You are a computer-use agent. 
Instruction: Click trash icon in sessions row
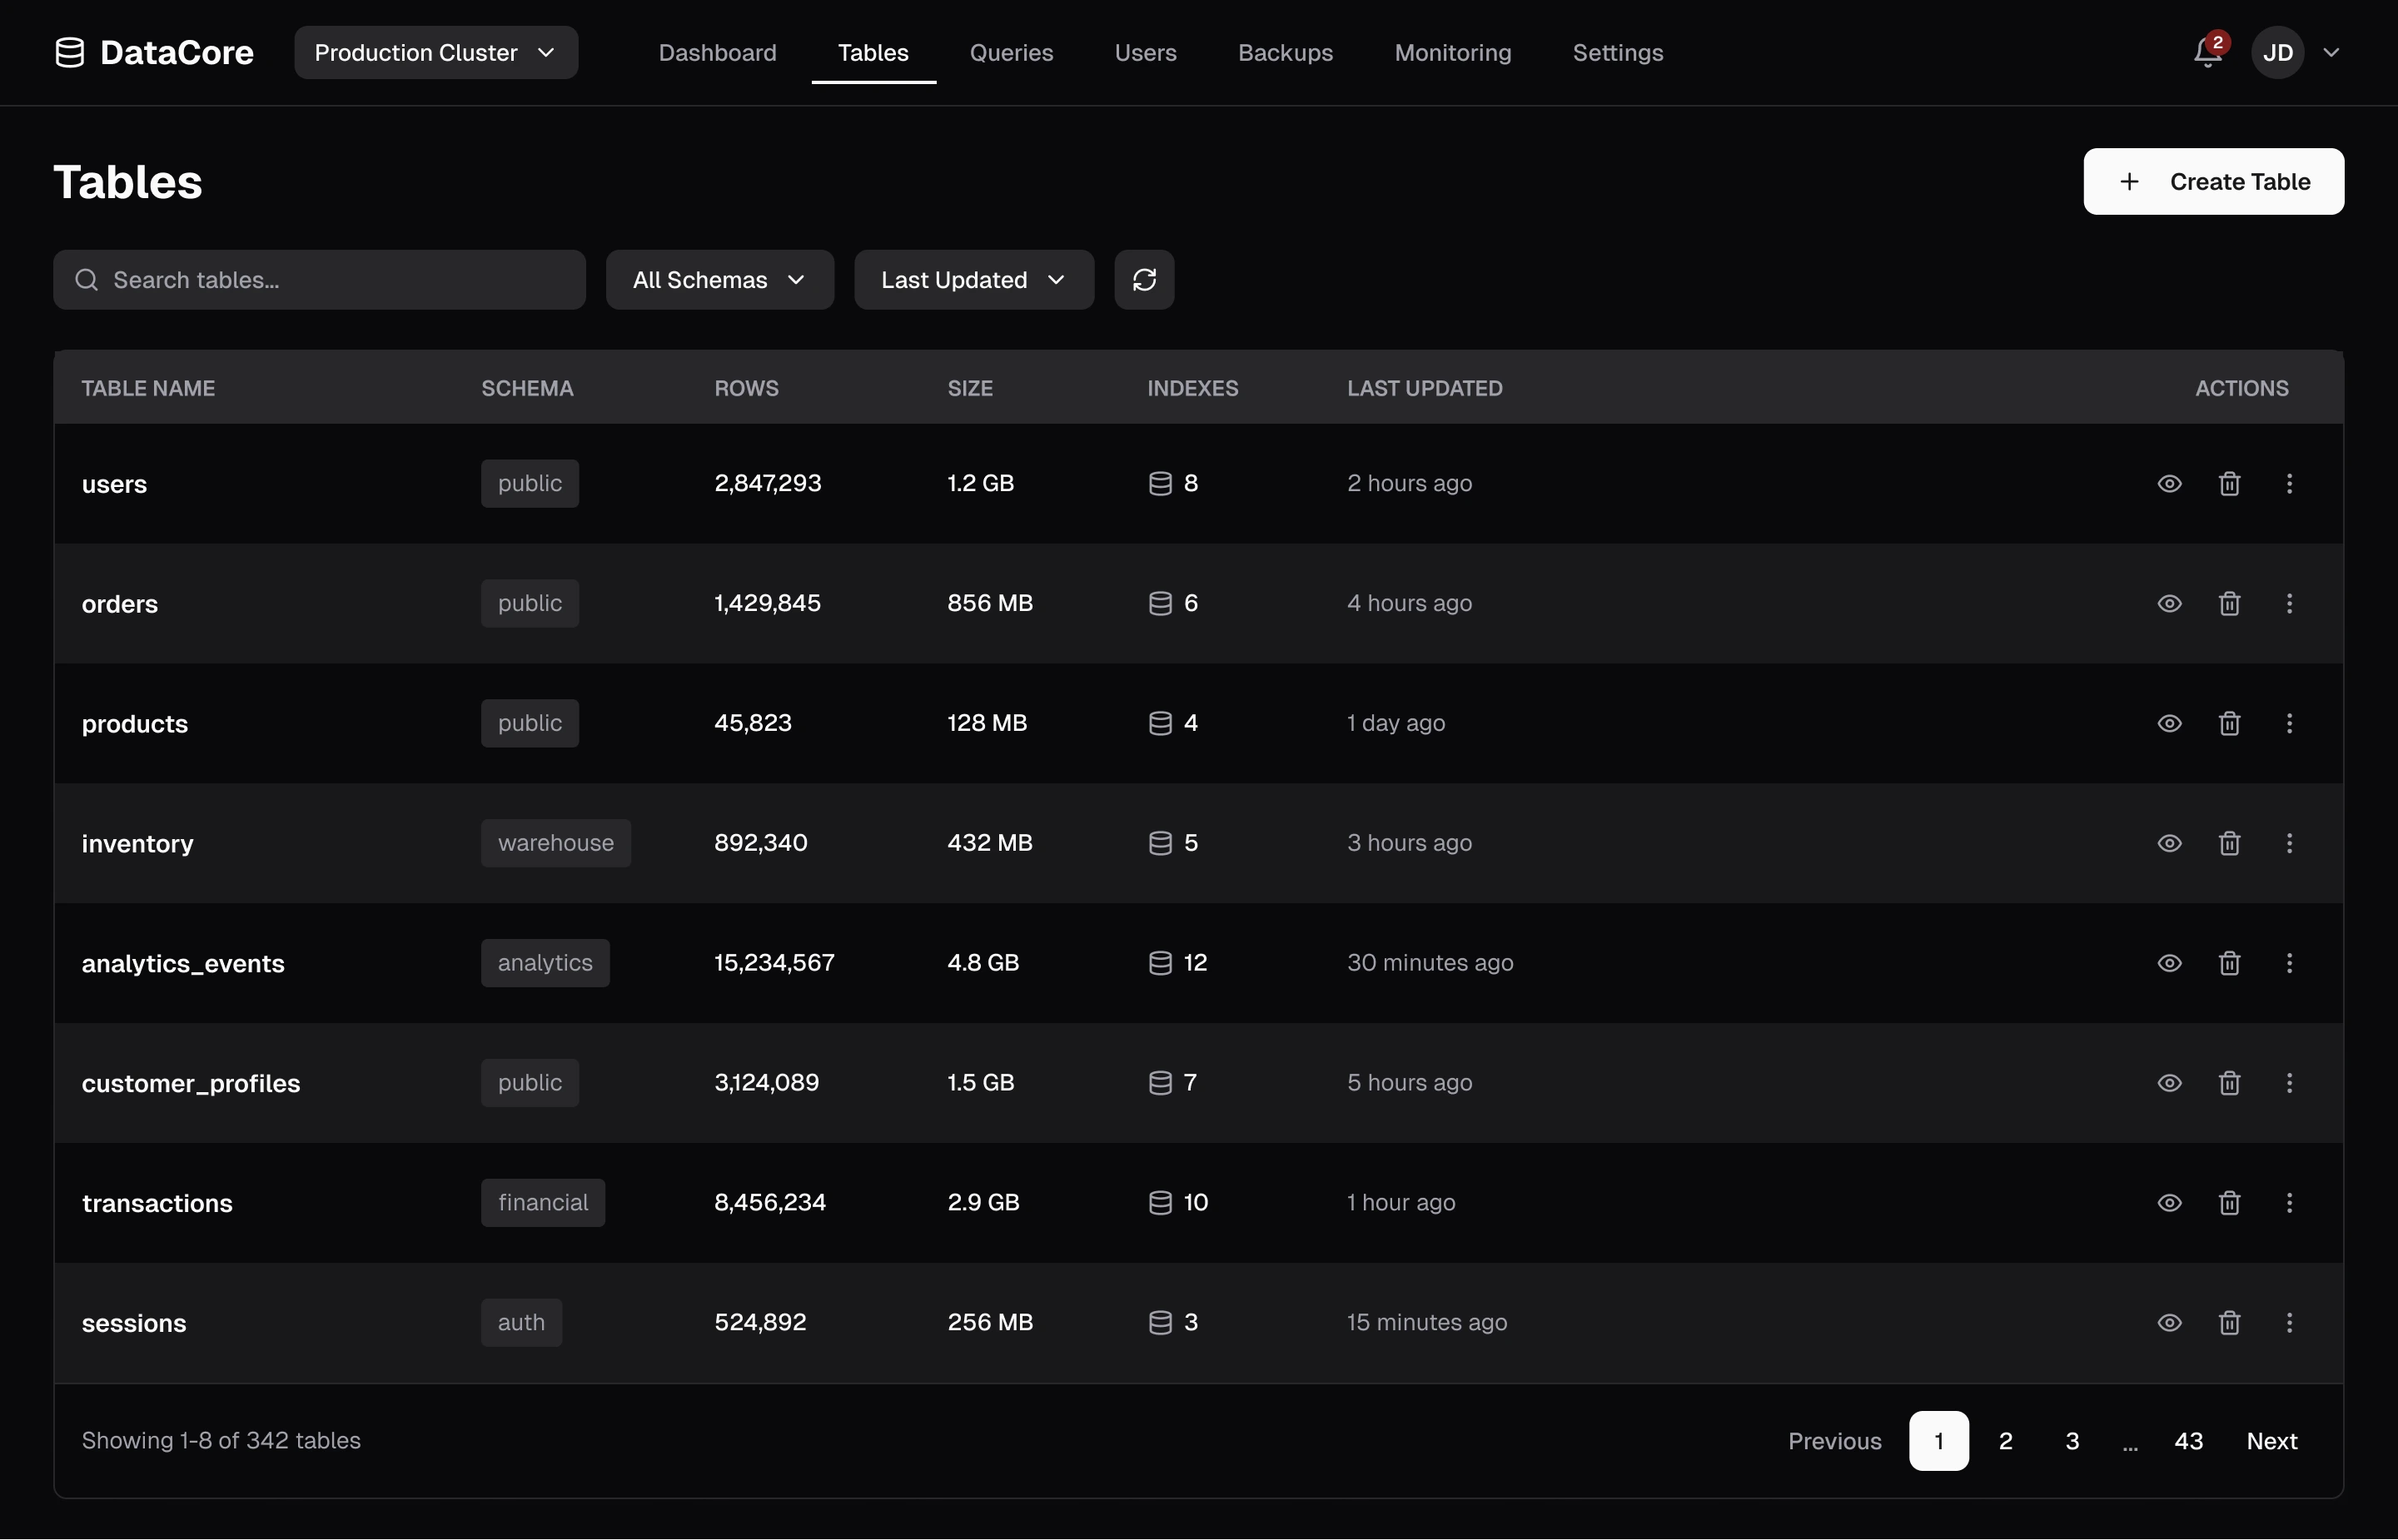tap(2229, 1323)
